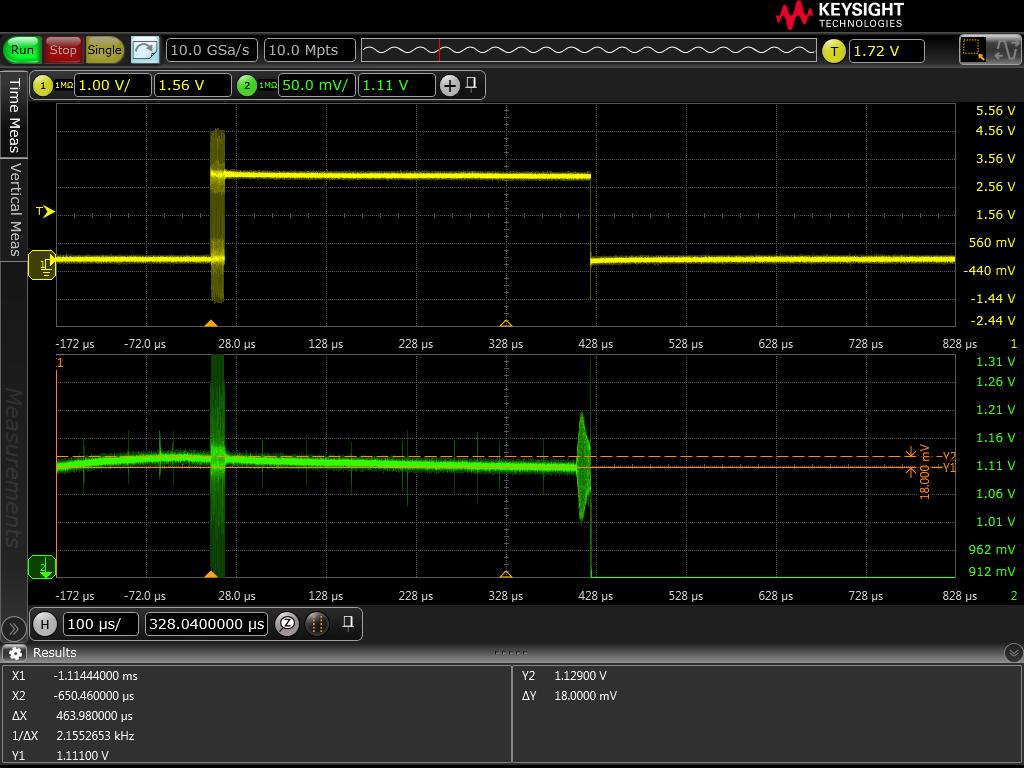Select the zoom box tool icon
Screen dimensions: 1024x768
(x=973, y=50)
